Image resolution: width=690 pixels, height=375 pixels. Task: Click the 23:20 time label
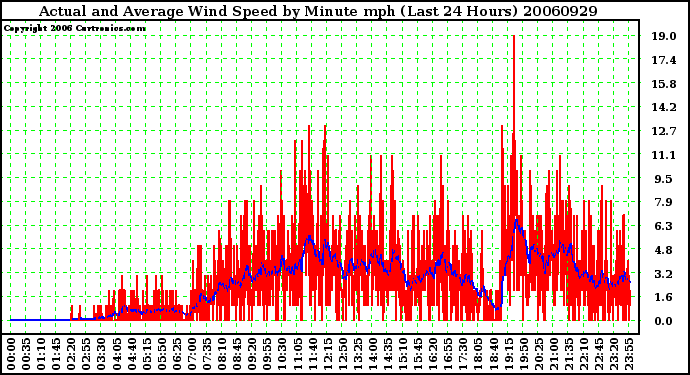[x=613, y=354]
